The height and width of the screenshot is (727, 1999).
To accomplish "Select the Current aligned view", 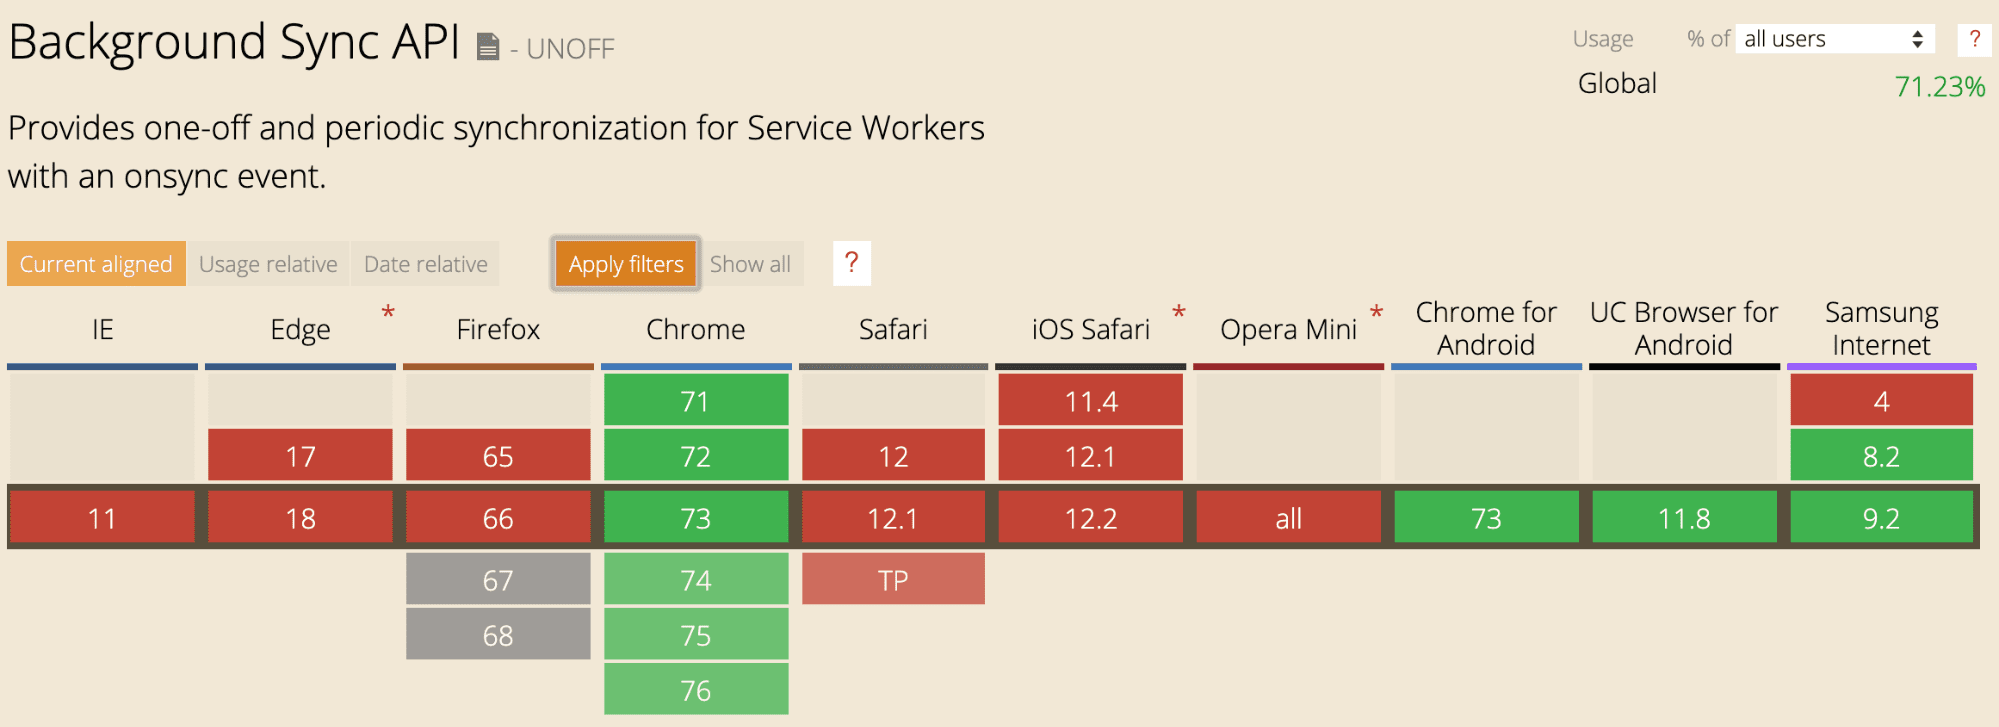I will [96, 264].
